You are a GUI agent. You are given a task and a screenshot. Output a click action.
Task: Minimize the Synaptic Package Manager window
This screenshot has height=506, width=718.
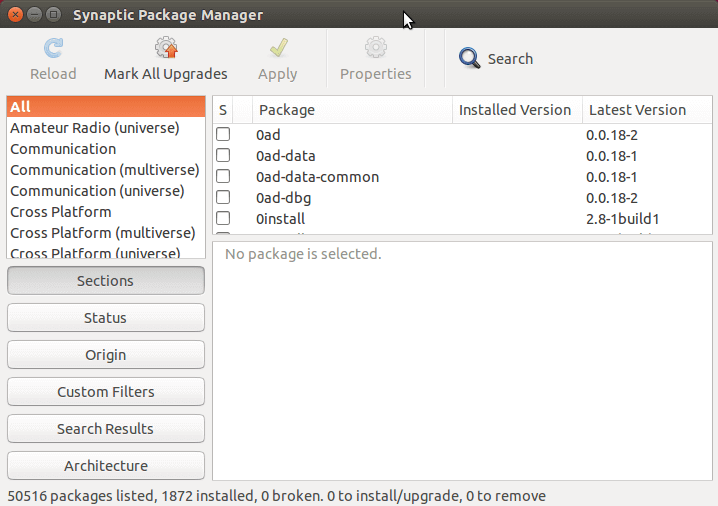[34, 15]
